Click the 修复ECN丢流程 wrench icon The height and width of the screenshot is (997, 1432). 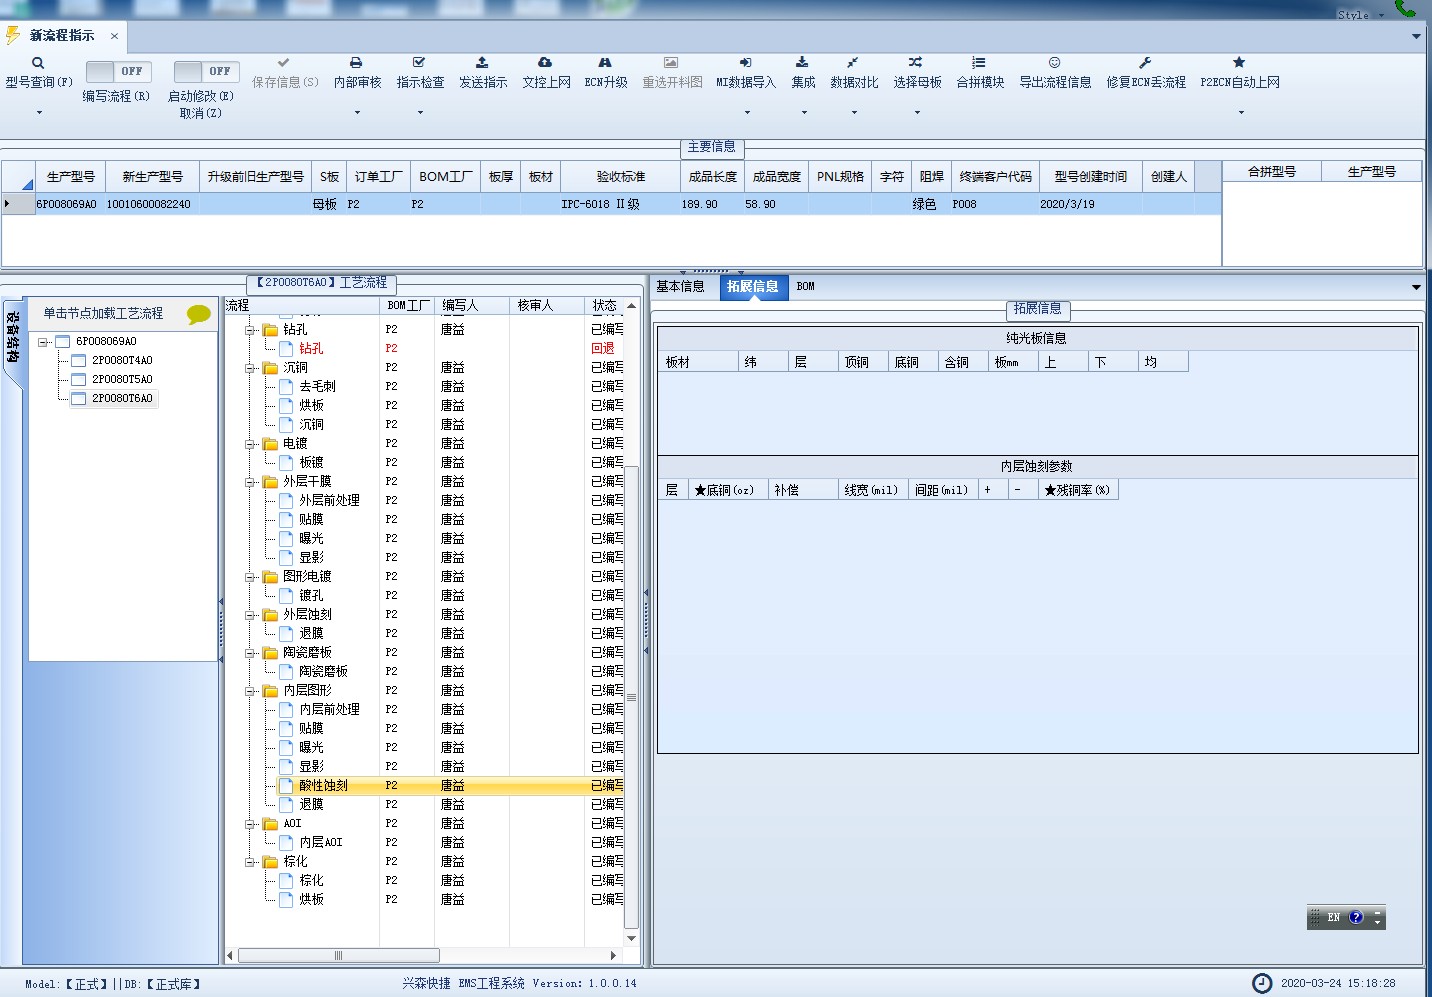coord(1145,62)
